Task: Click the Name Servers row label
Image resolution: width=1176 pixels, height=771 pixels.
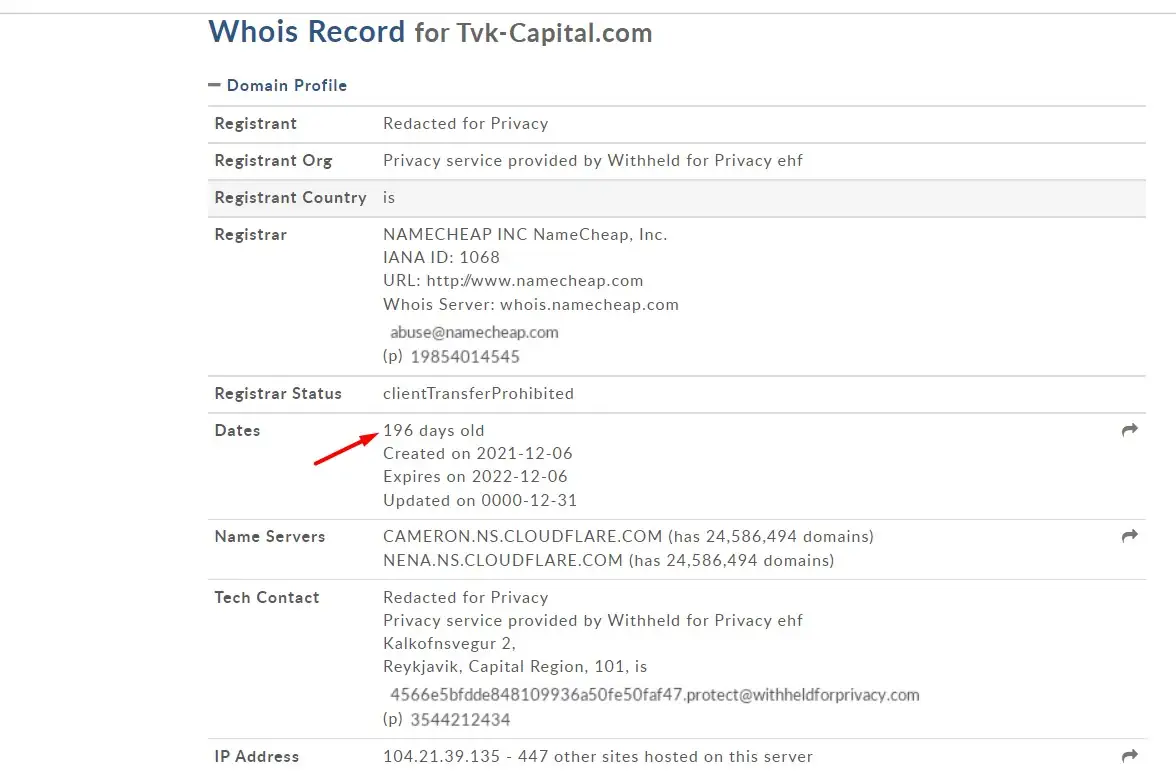Action: tap(270, 536)
